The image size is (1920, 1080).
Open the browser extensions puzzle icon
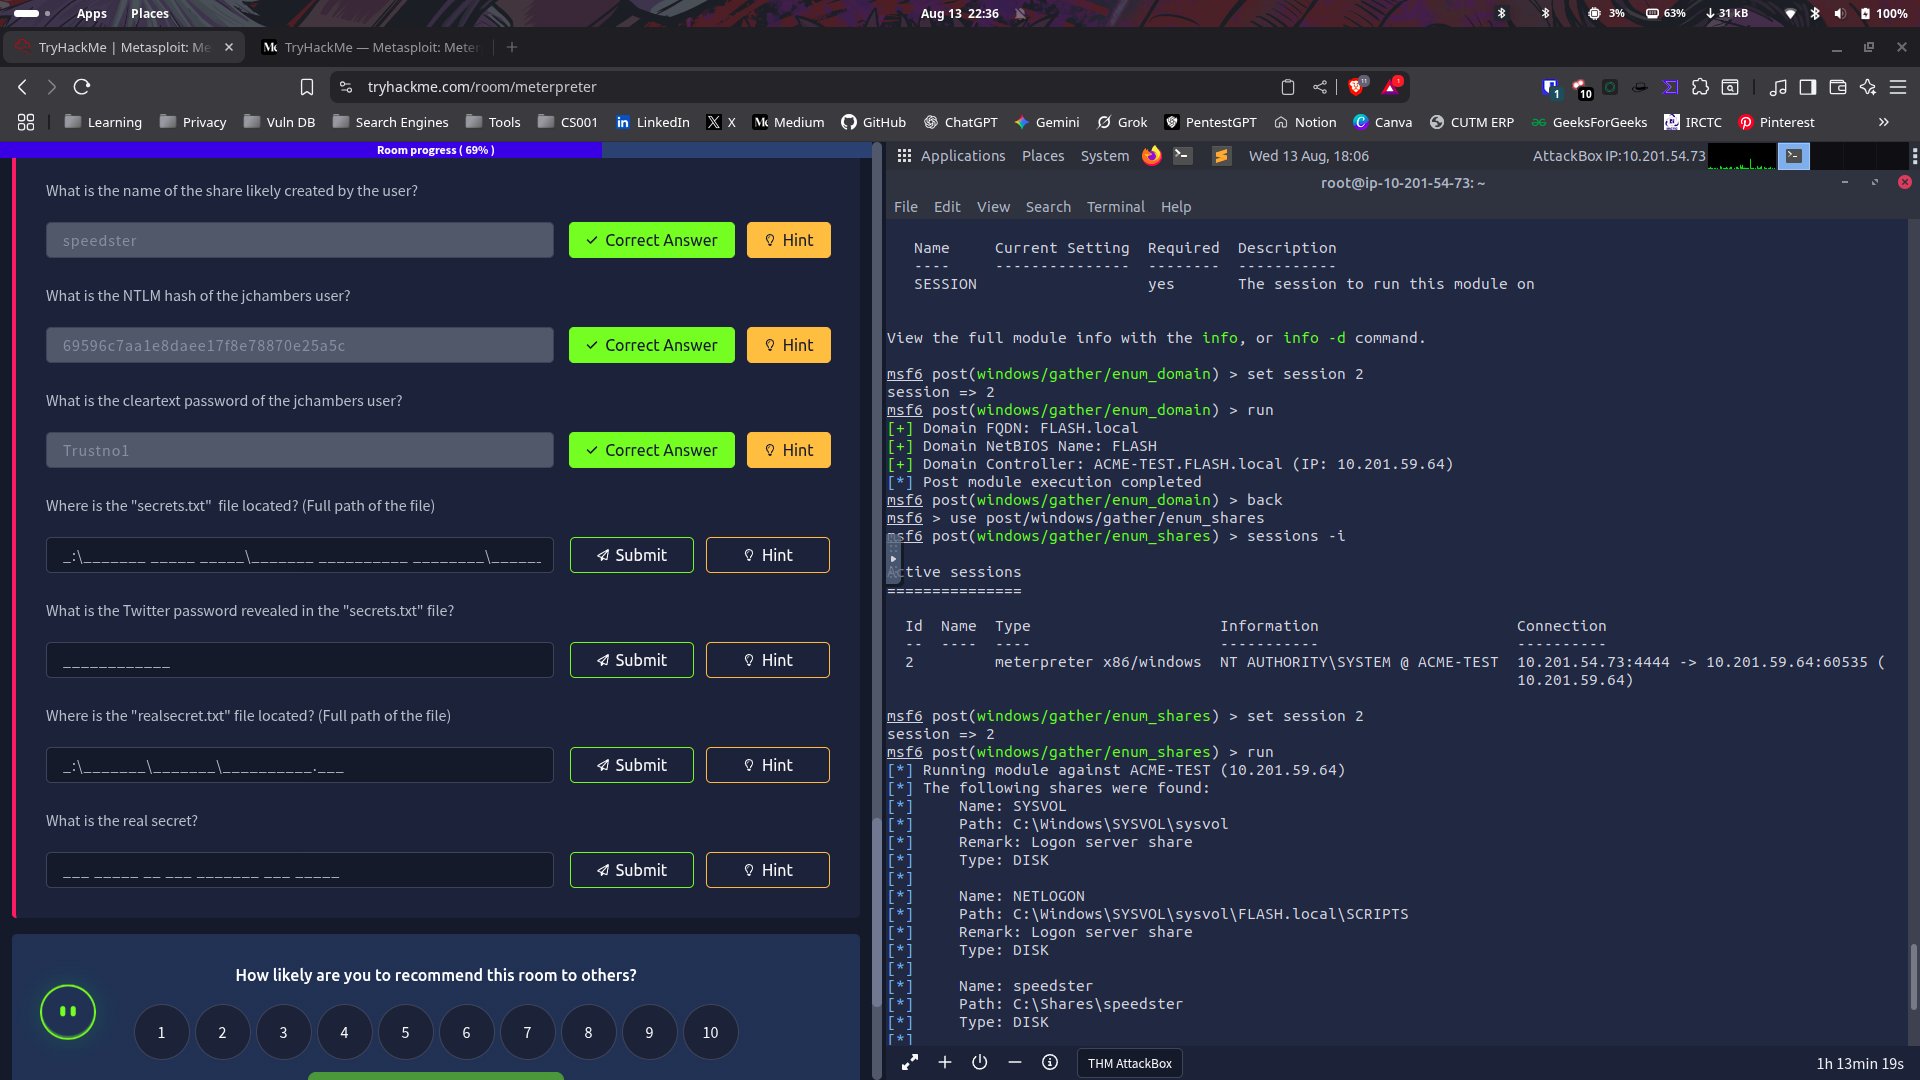[1700, 87]
